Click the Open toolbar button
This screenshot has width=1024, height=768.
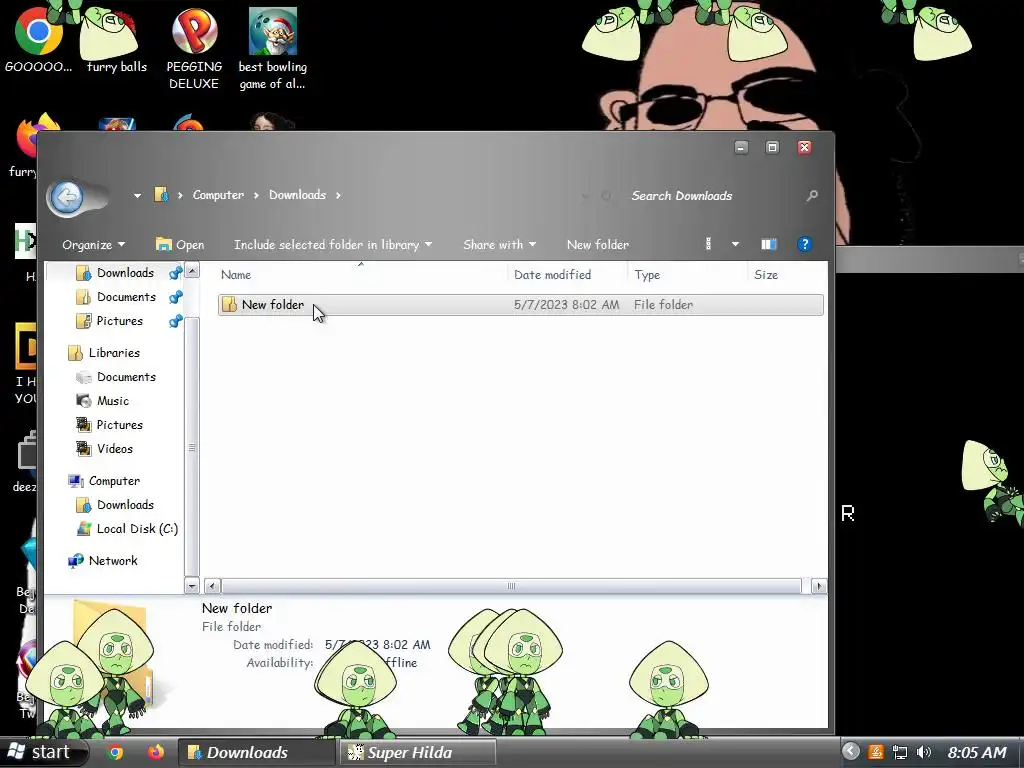180,245
